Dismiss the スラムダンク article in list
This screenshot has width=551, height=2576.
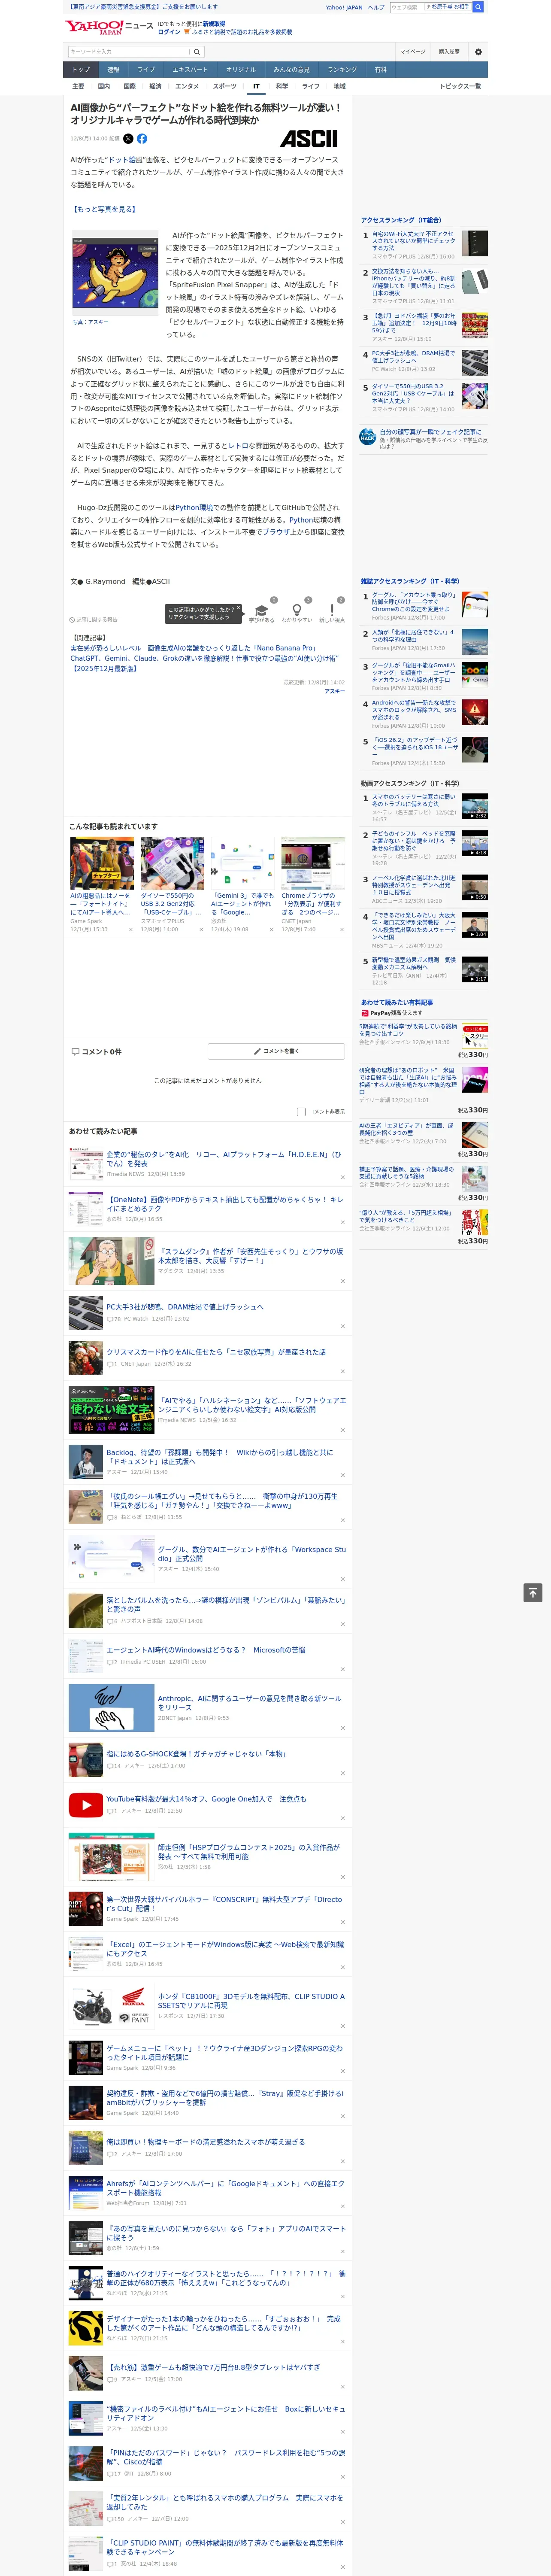pos(343,1281)
